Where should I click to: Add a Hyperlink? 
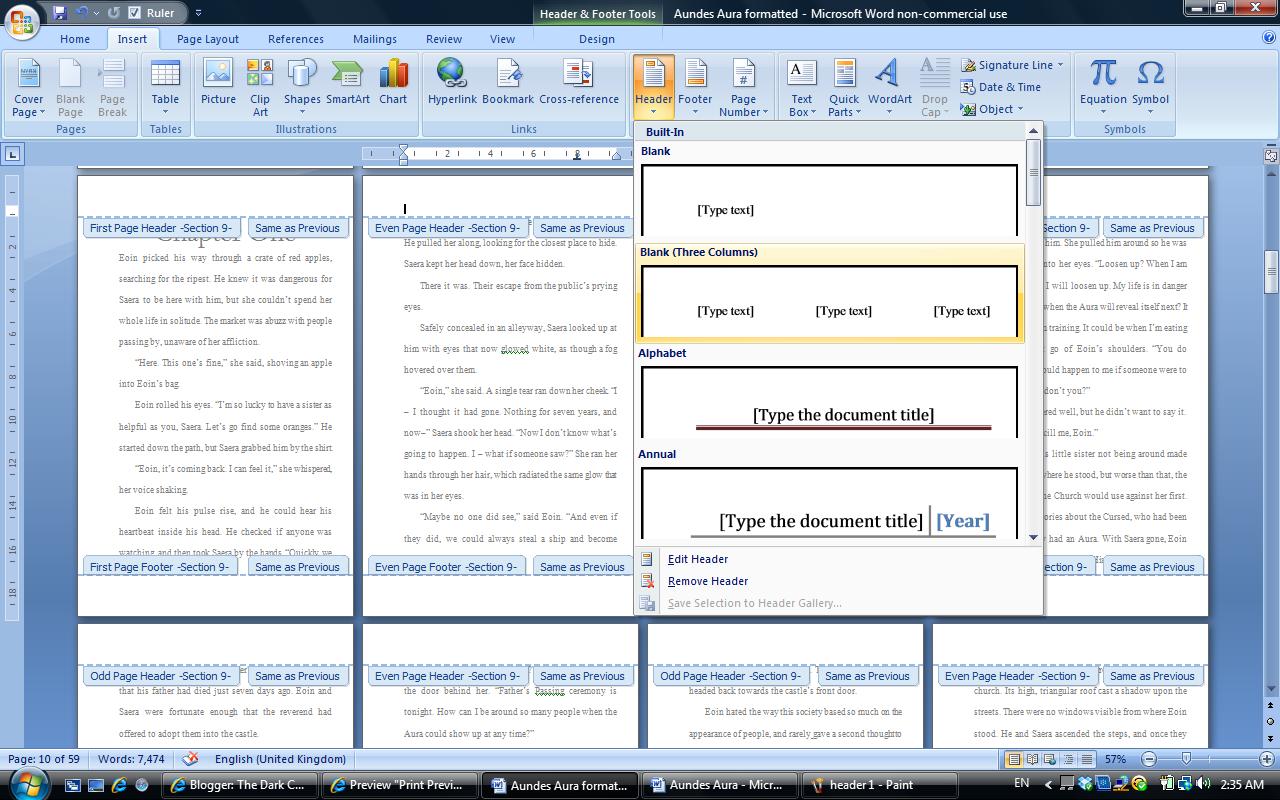(451, 85)
